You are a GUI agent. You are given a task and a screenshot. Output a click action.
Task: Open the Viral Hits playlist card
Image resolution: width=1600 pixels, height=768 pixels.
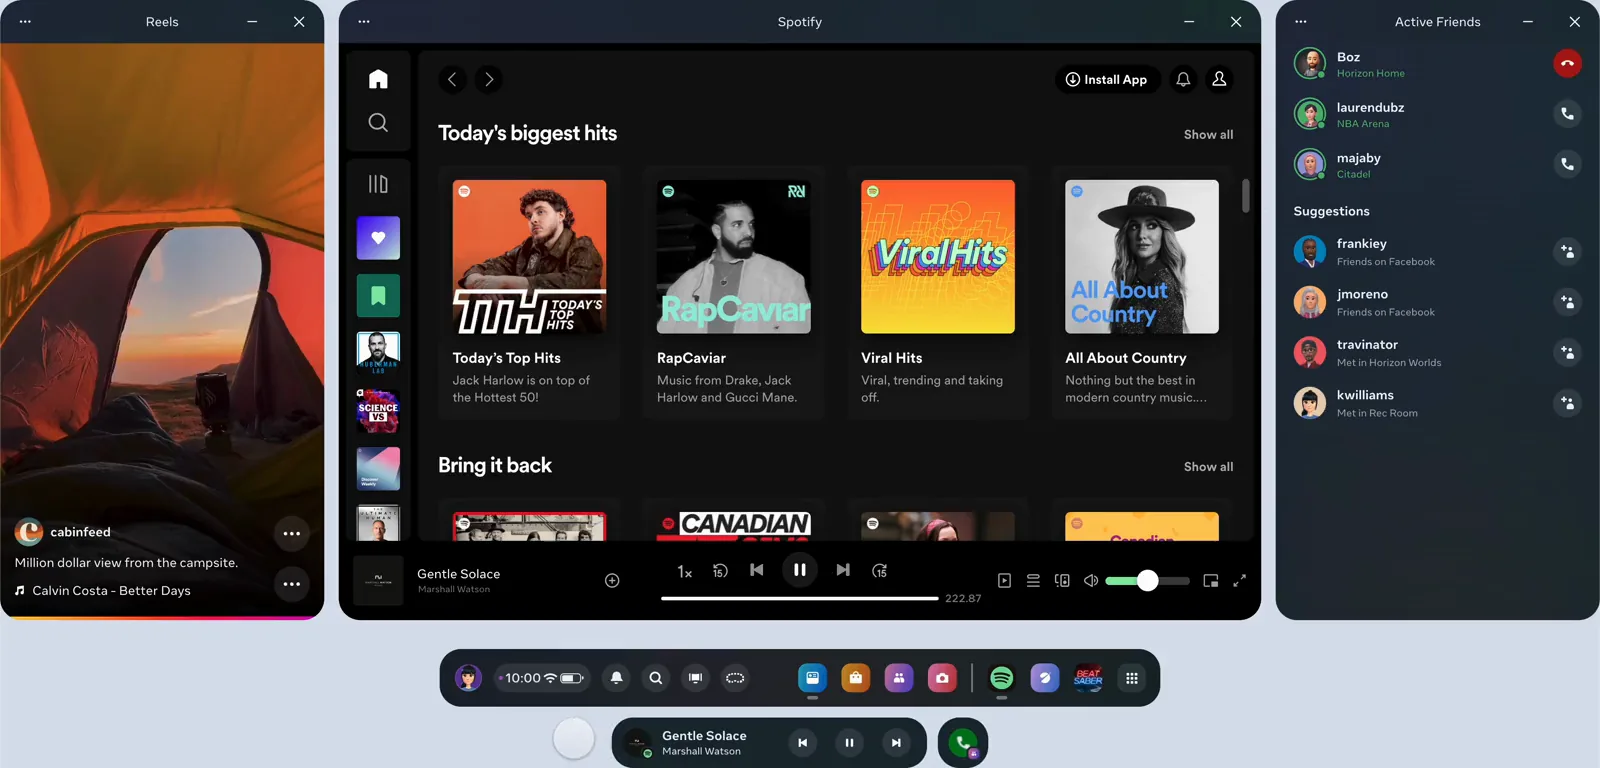point(938,292)
